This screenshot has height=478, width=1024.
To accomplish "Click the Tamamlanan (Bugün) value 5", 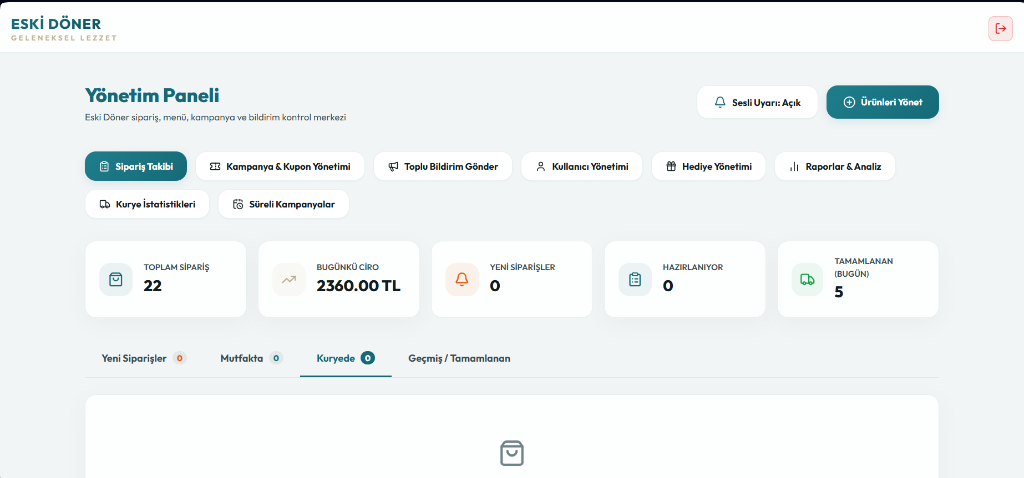I will point(839,292).
